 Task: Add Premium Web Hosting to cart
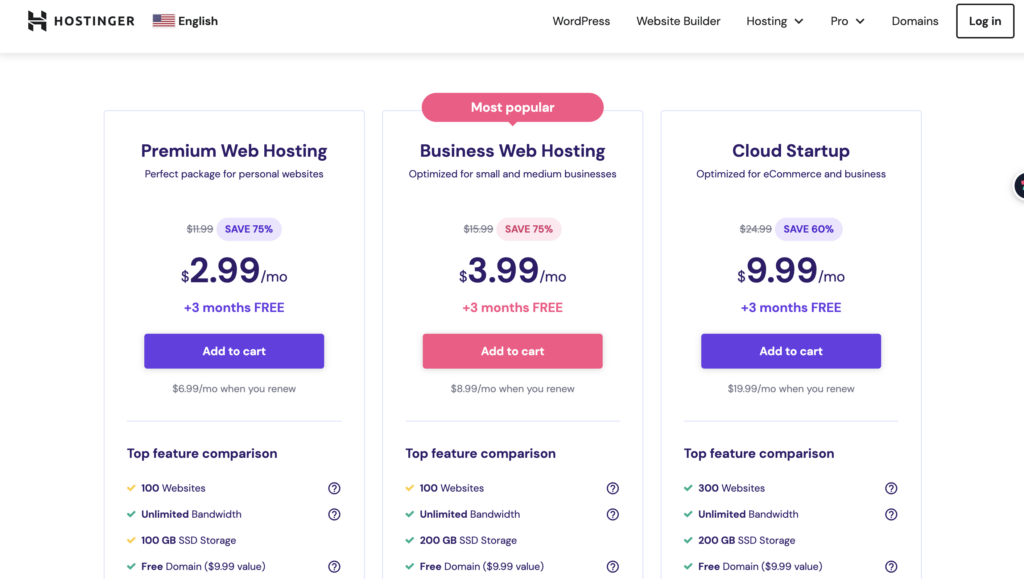pyautogui.click(x=234, y=351)
